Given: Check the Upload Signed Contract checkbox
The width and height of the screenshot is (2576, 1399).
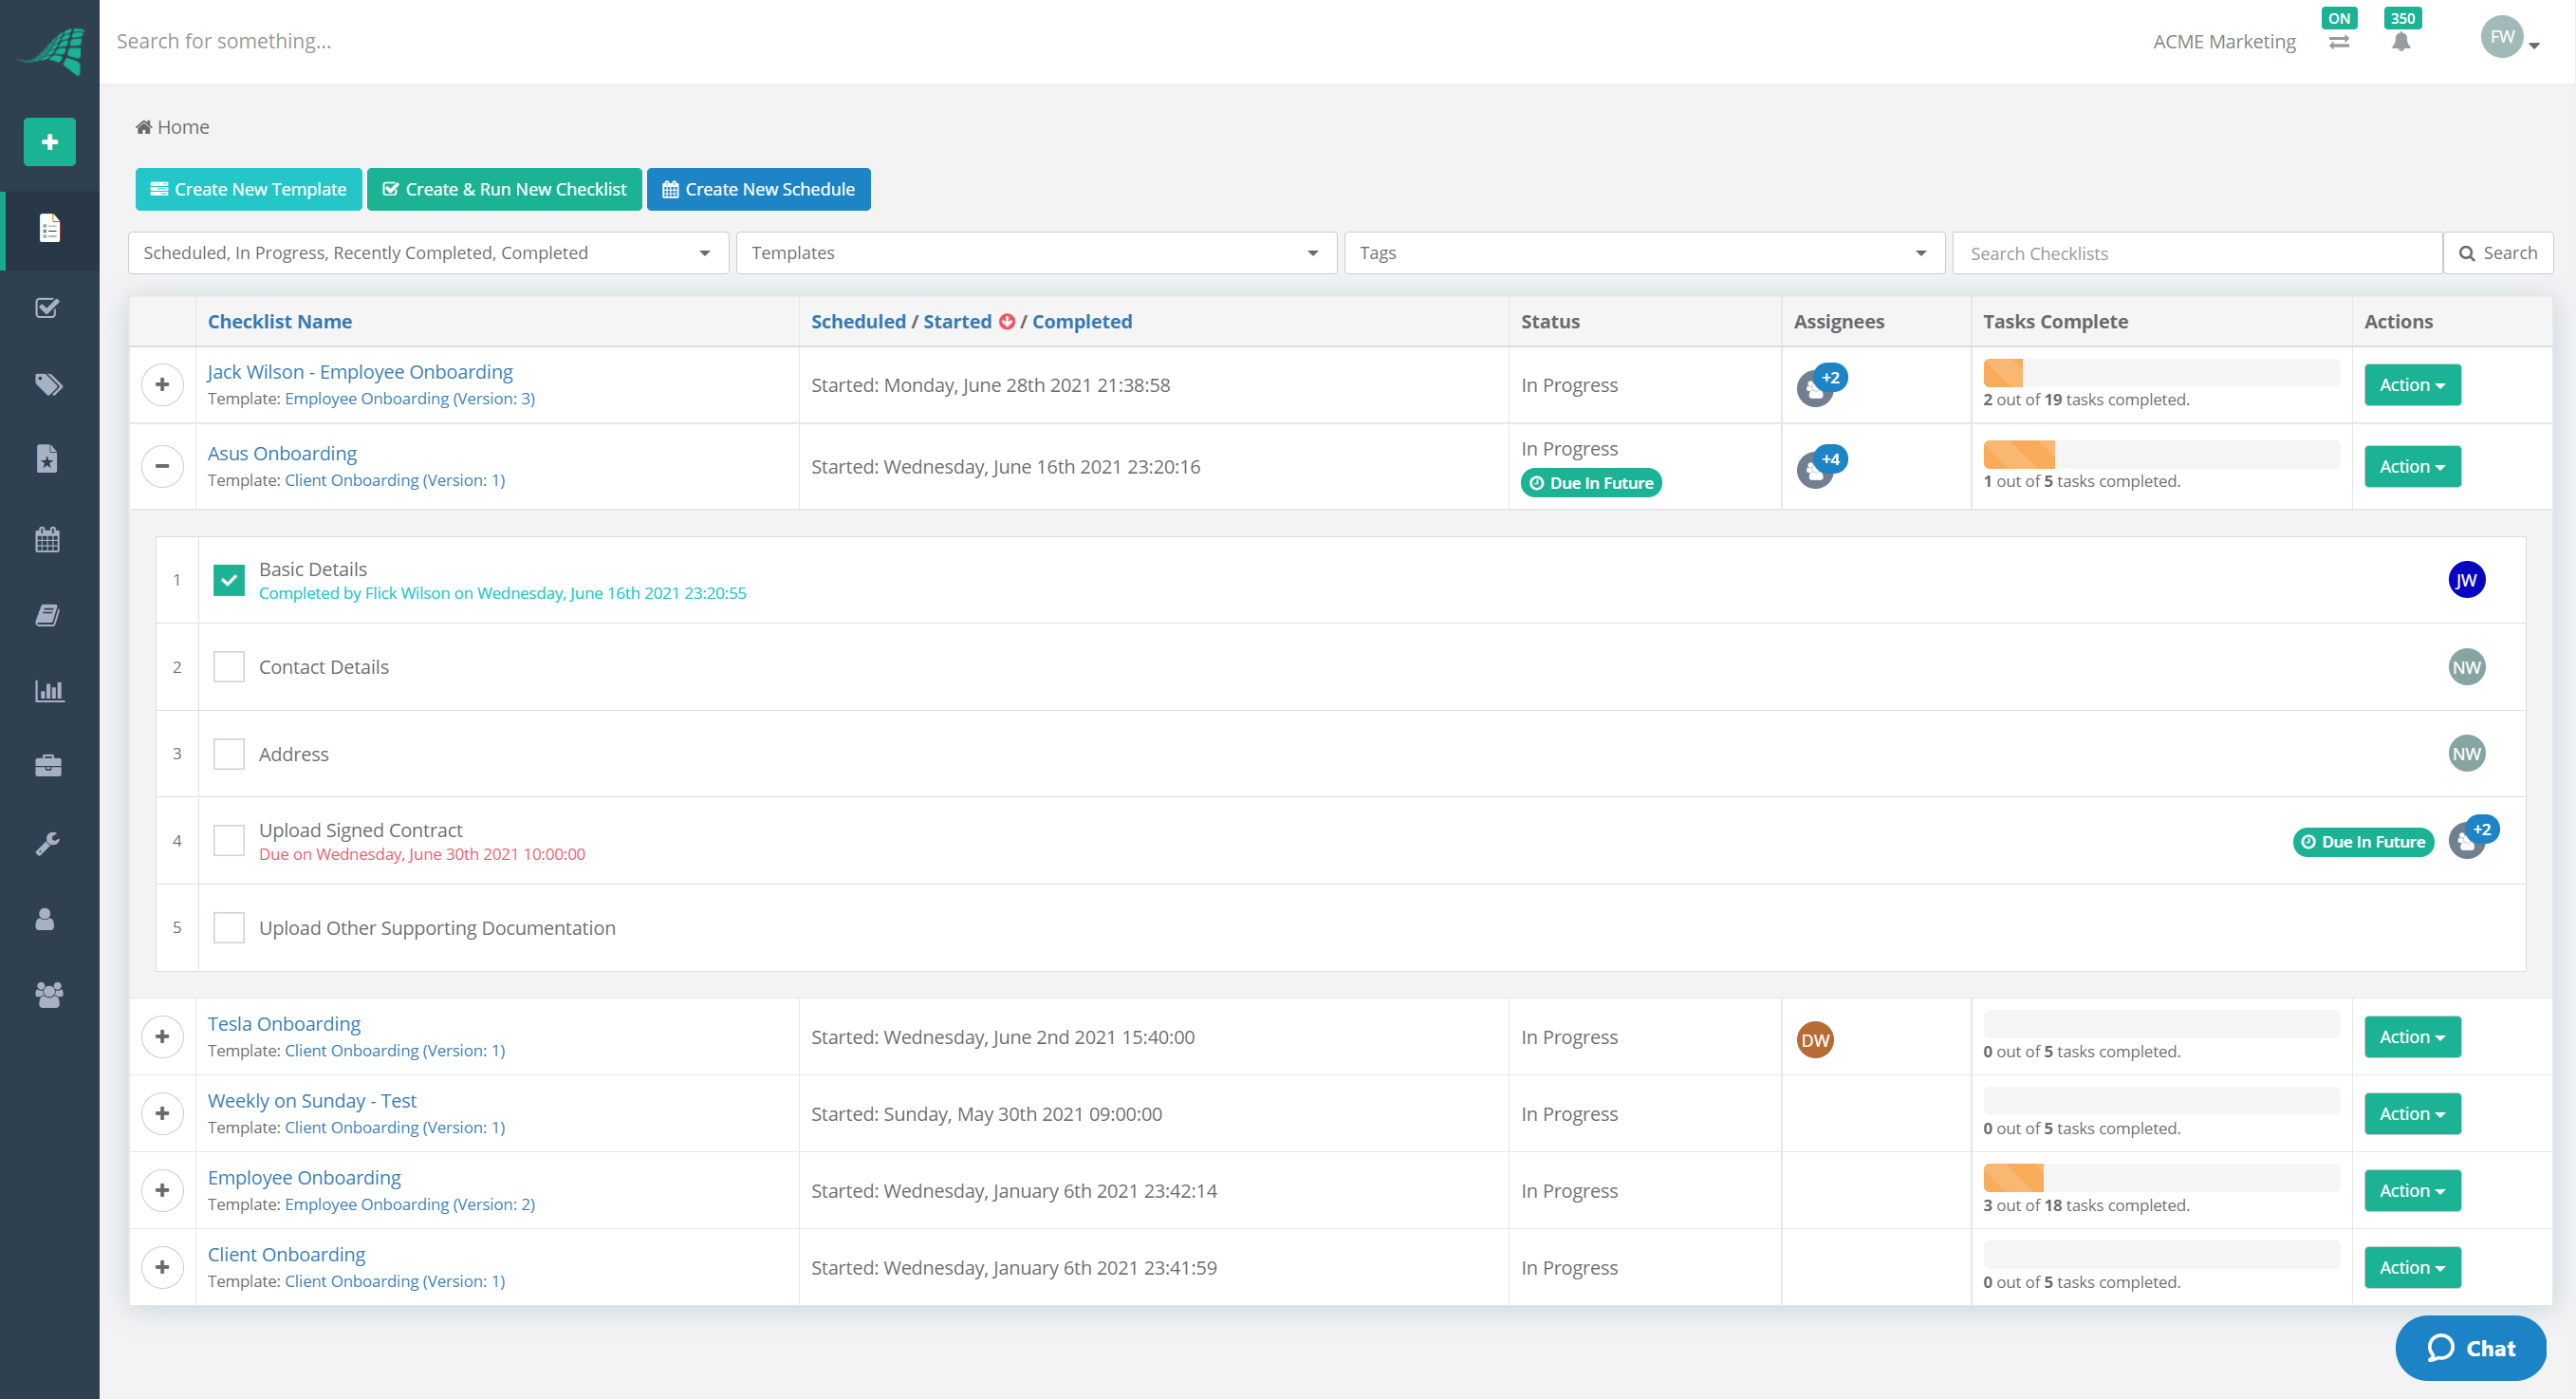Looking at the screenshot, I should (229, 840).
